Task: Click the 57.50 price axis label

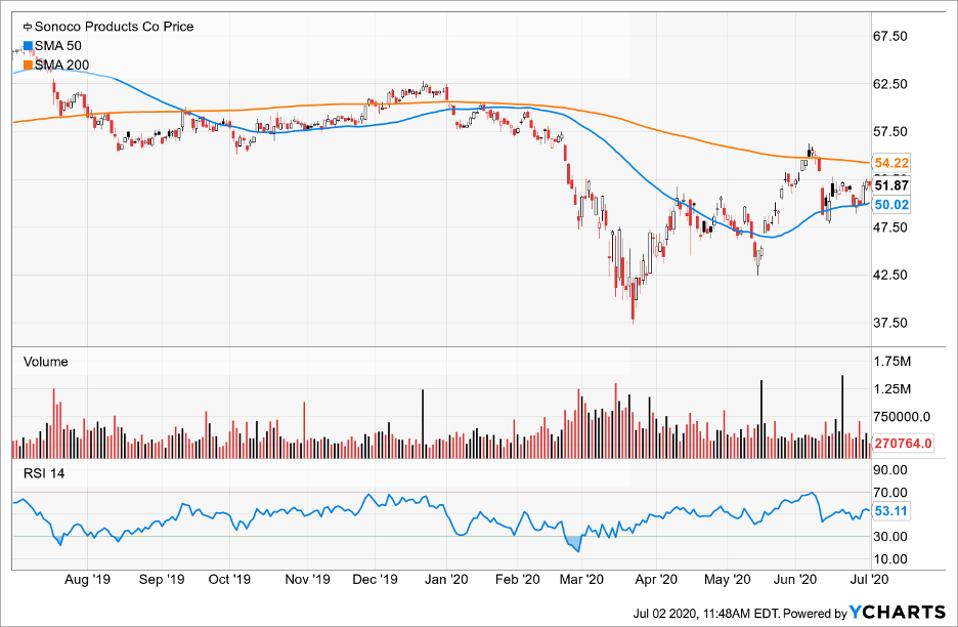Action: [890, 132]
